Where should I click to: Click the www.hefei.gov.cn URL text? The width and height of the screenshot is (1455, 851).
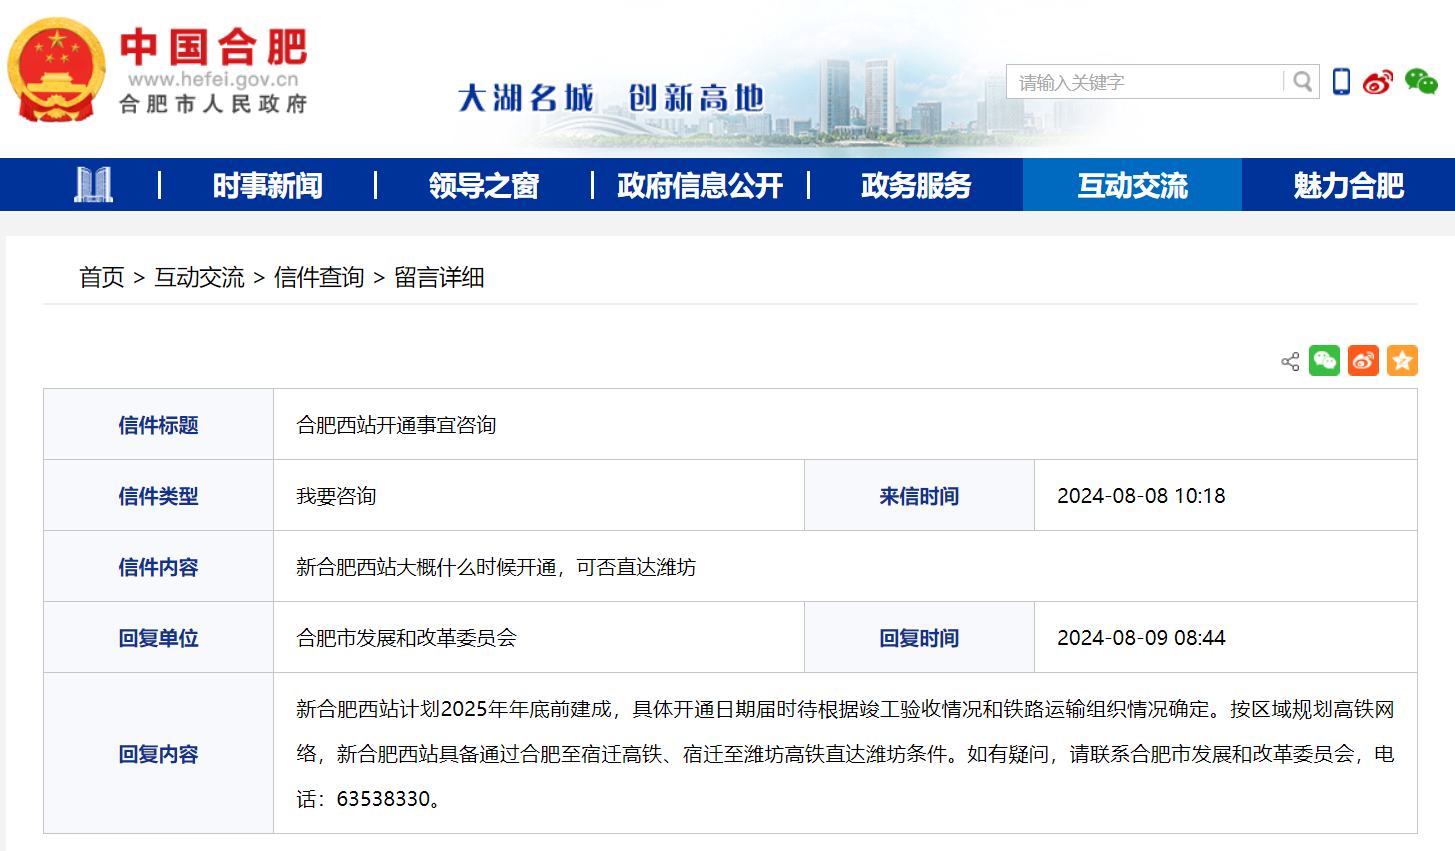[x=213, y=79]
